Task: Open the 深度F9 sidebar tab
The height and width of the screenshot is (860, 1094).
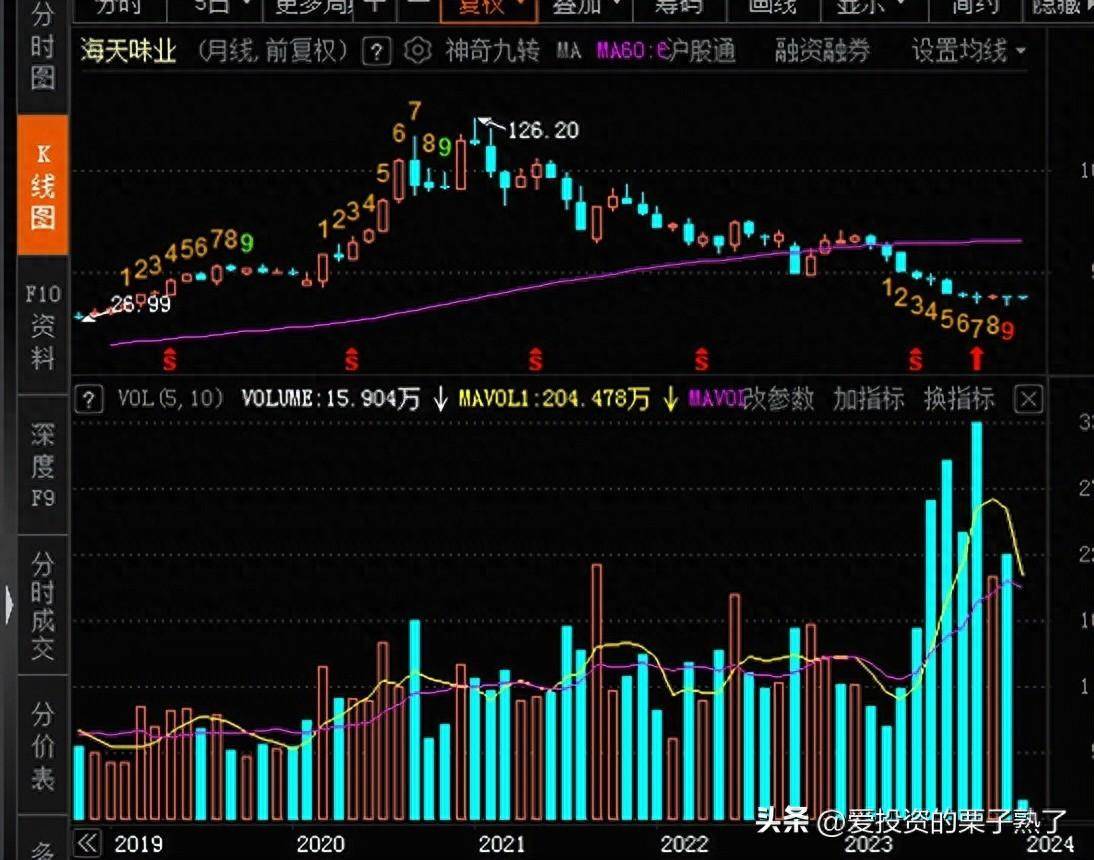Action: tap(43, 465)
